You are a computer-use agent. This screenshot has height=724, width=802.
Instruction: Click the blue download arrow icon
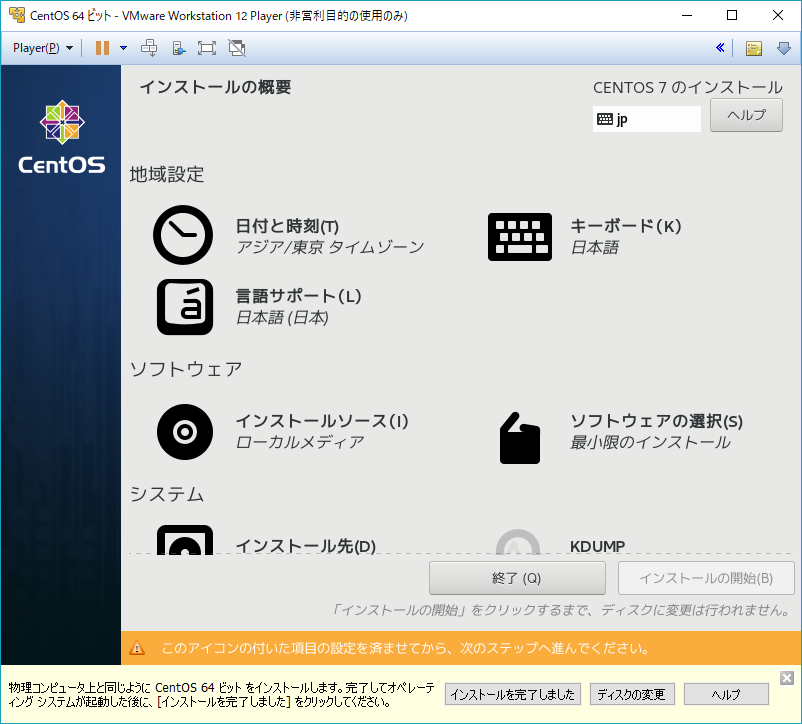click(x=784, y=48)
